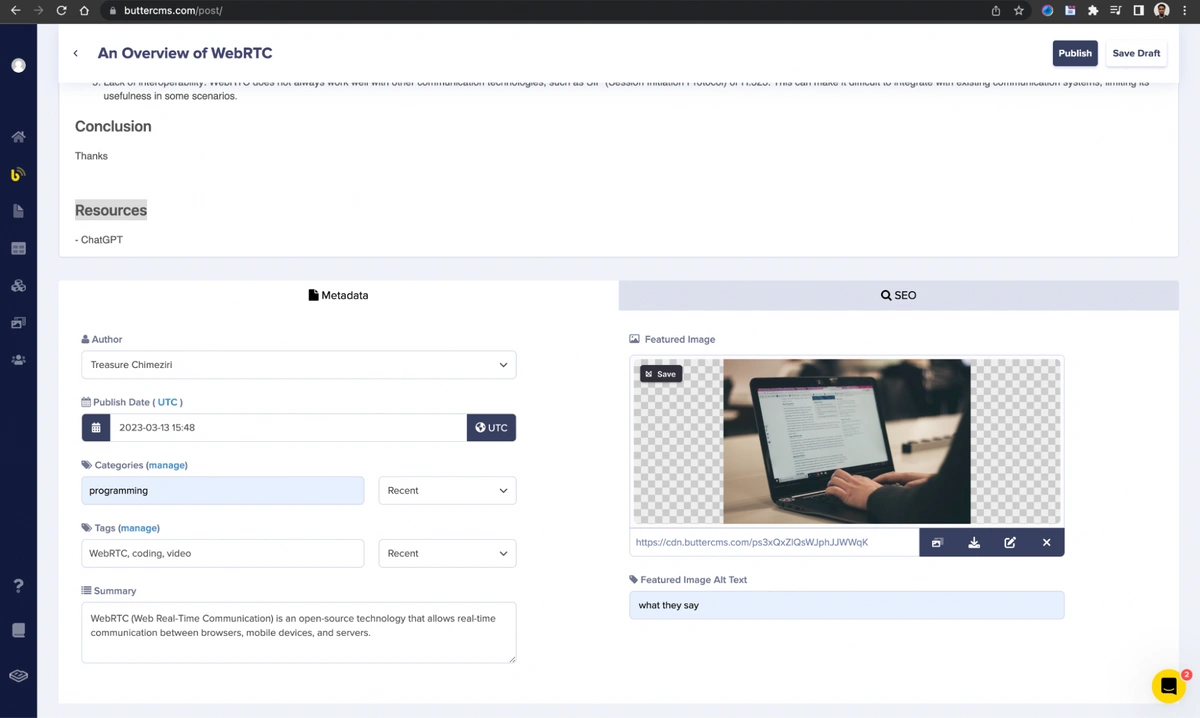Open browser media control icon
This screenshot has width=1200, height=718.
[1116, 10]
